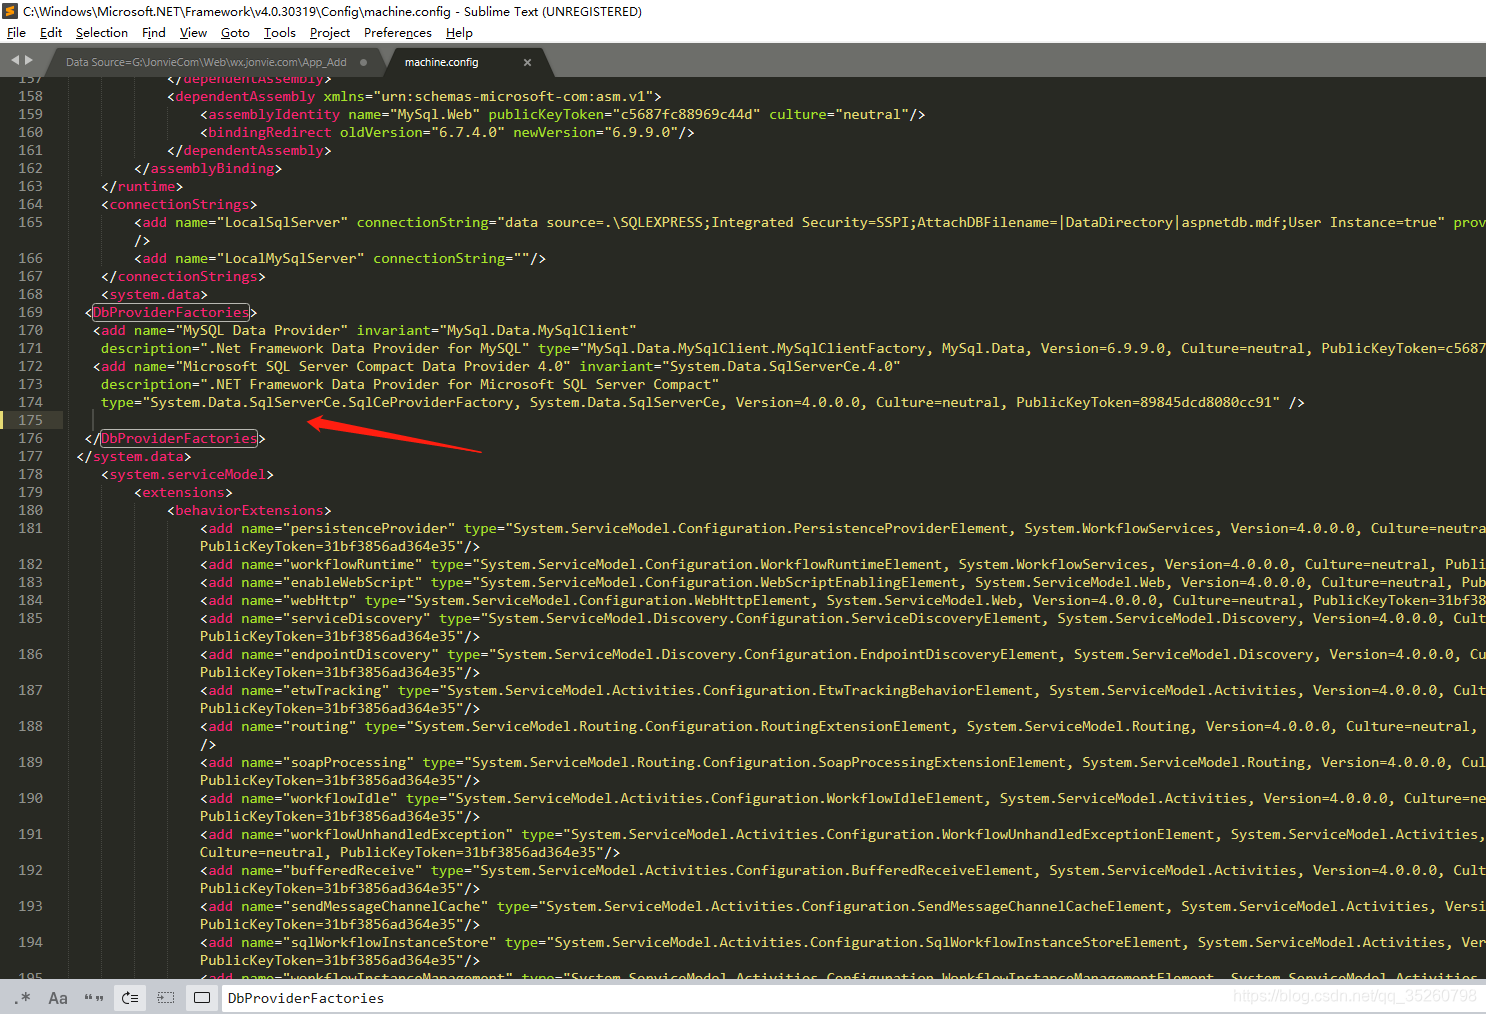Toggle highlight matches option
The width and height of the screenshot is (1486, 1014).
(202, 998)
